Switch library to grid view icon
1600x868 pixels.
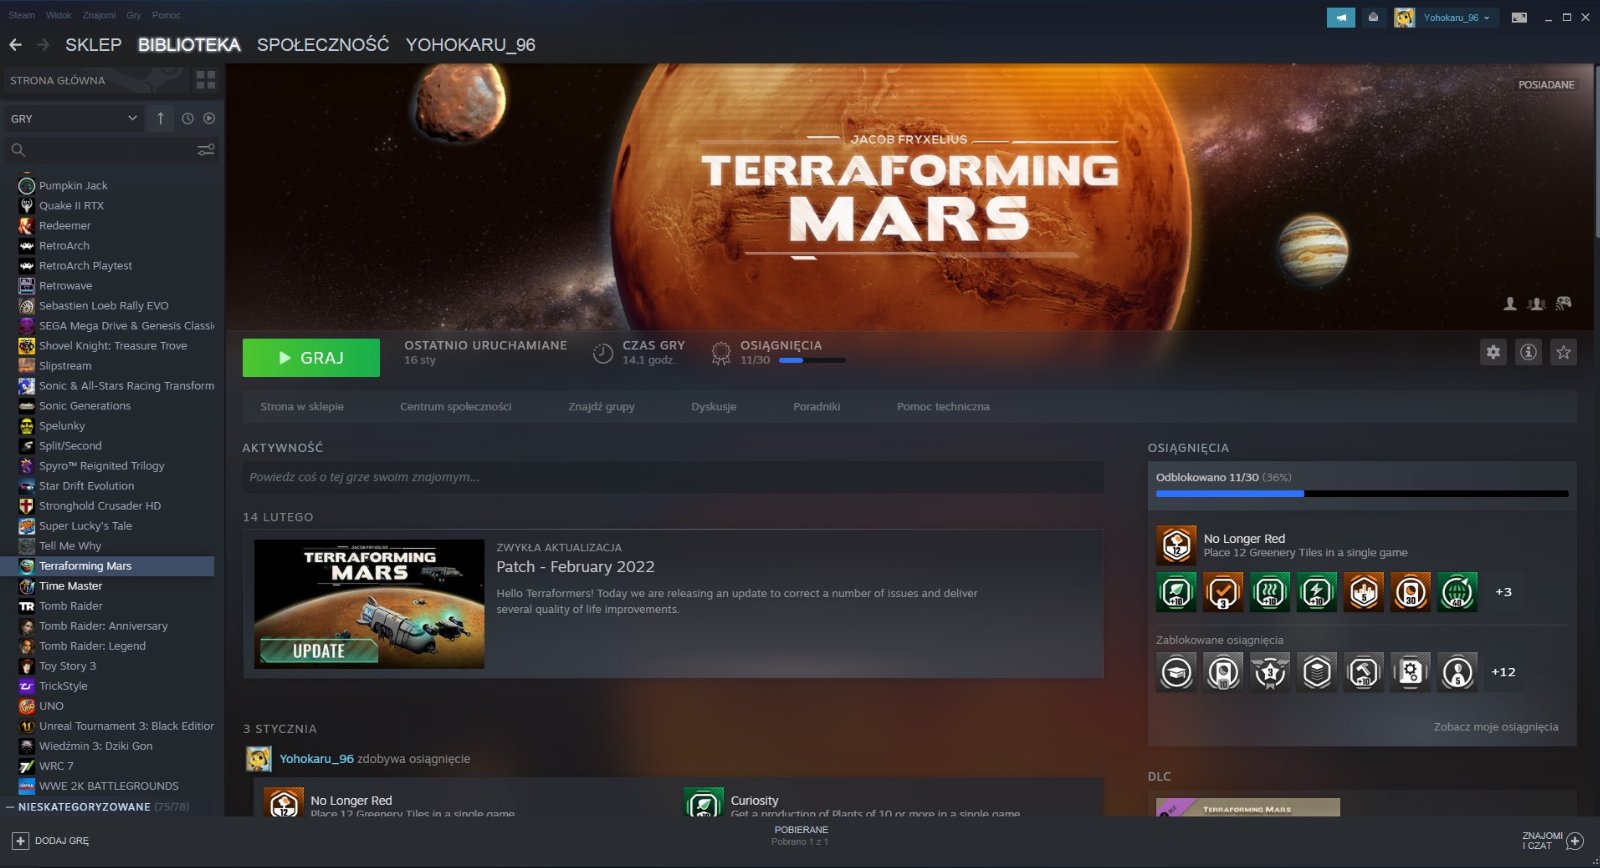click(206, 80)
